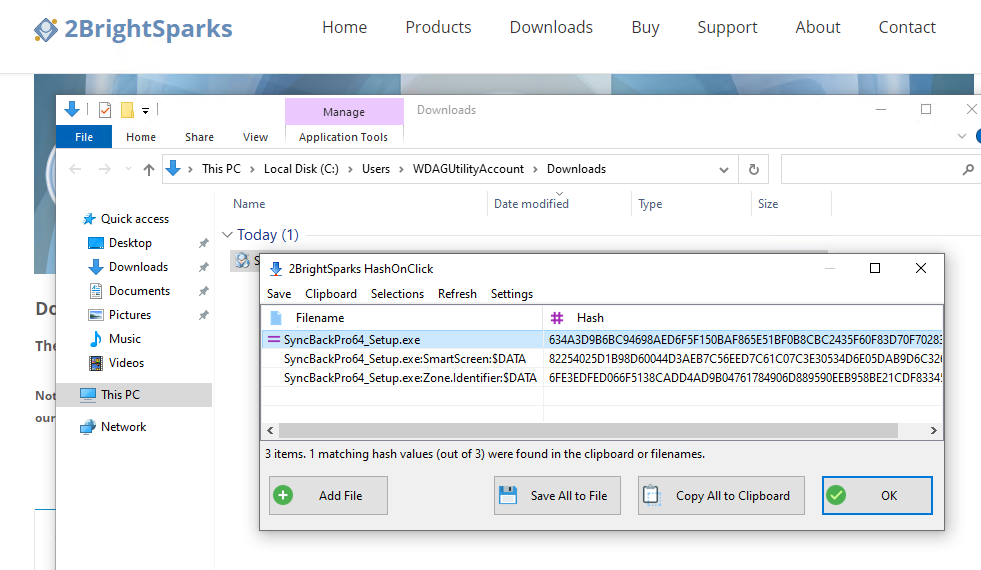
Task: Click the blue down-arrow icon in the Explorer title bar
Action: [x=72, y=109]
